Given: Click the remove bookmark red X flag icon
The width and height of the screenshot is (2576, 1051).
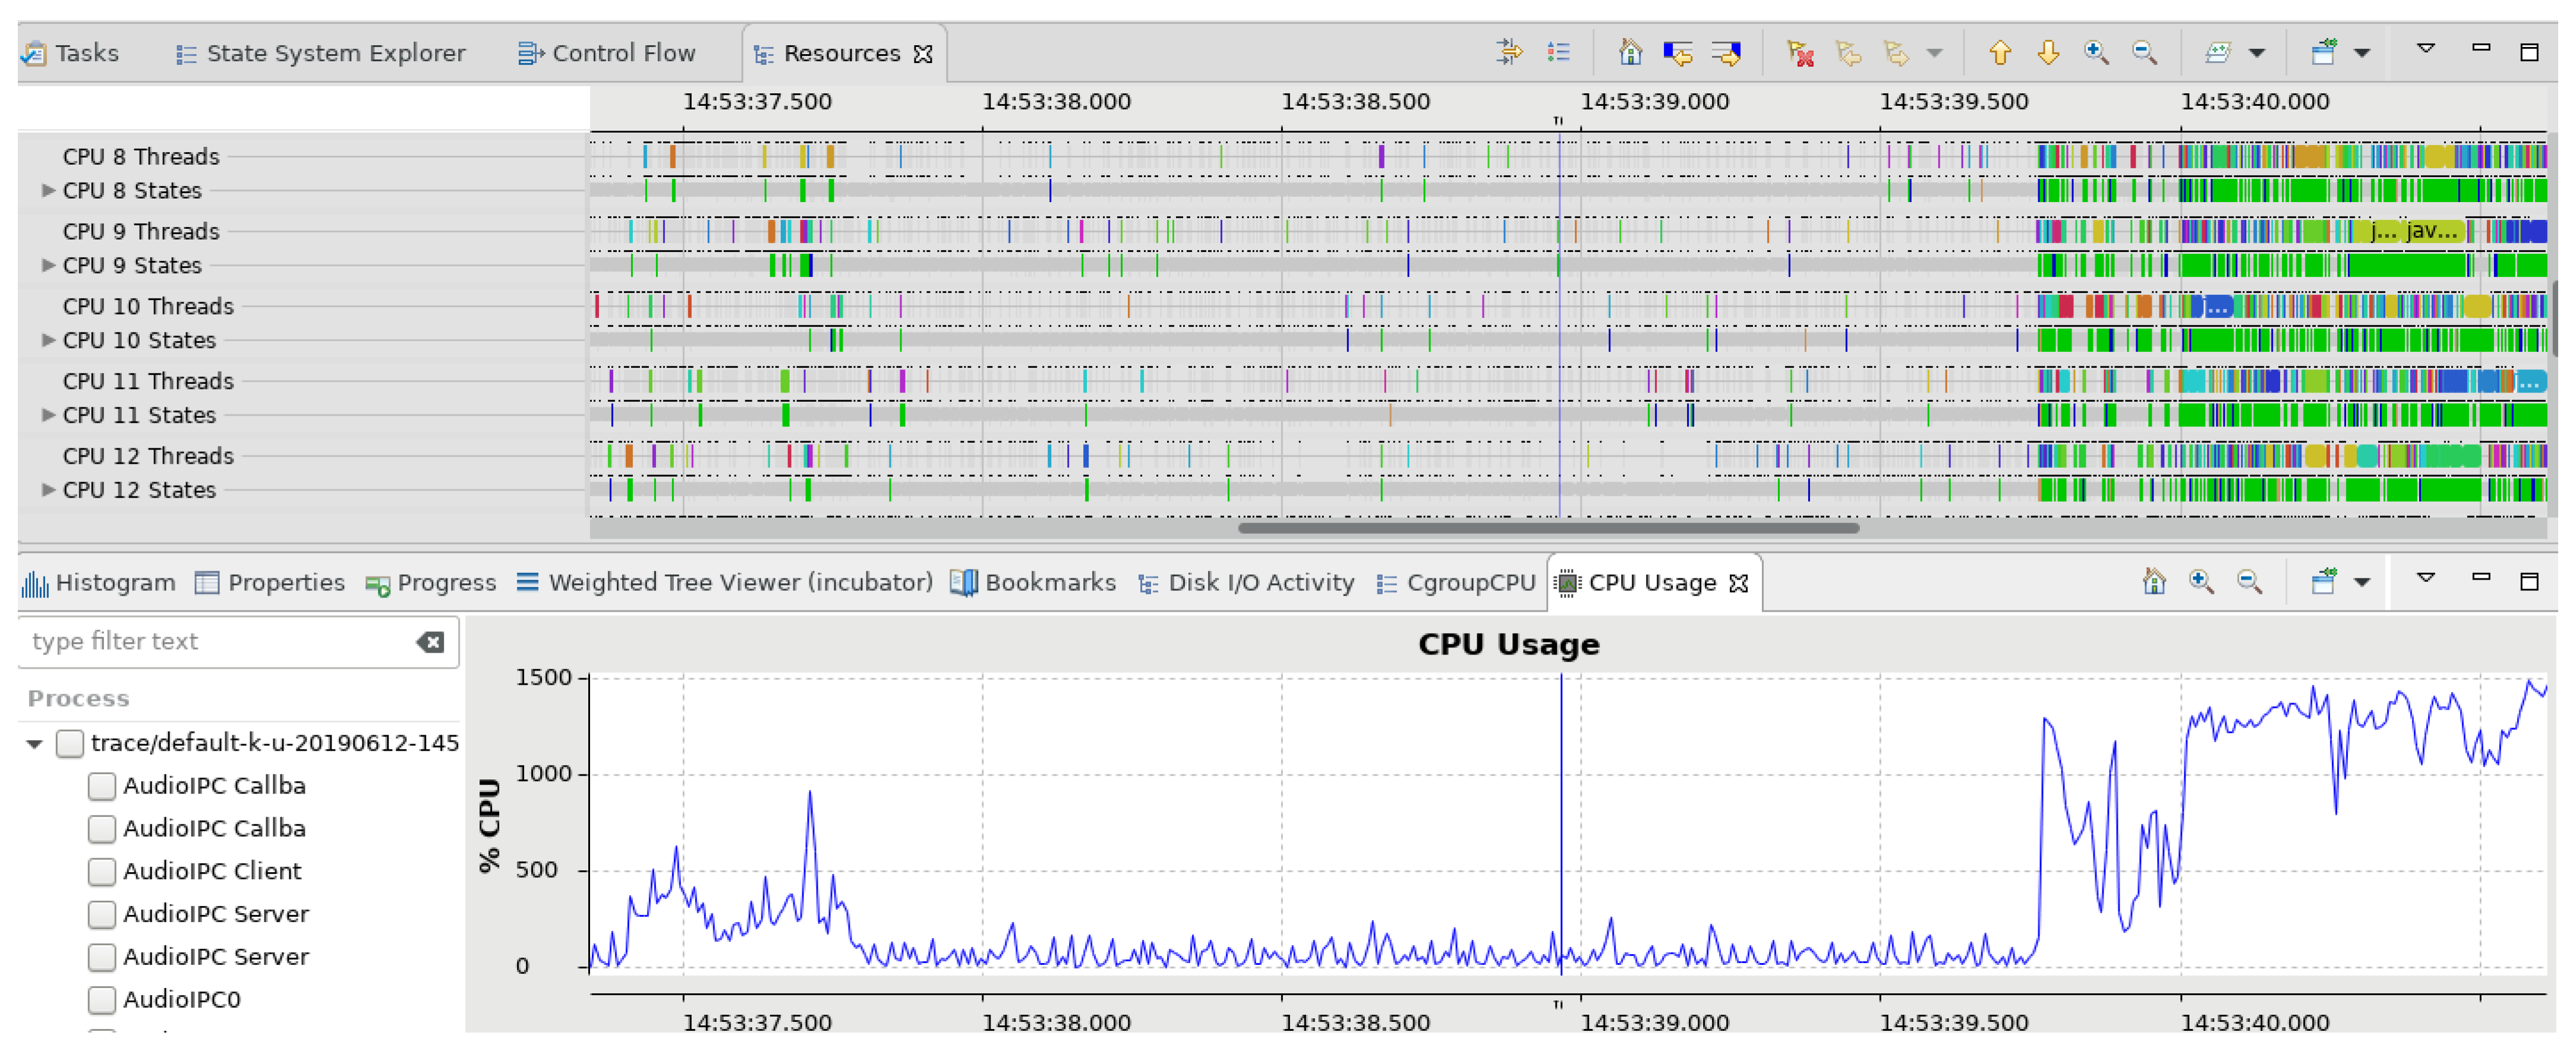Looking at the screenshot, I should 1800,52.
